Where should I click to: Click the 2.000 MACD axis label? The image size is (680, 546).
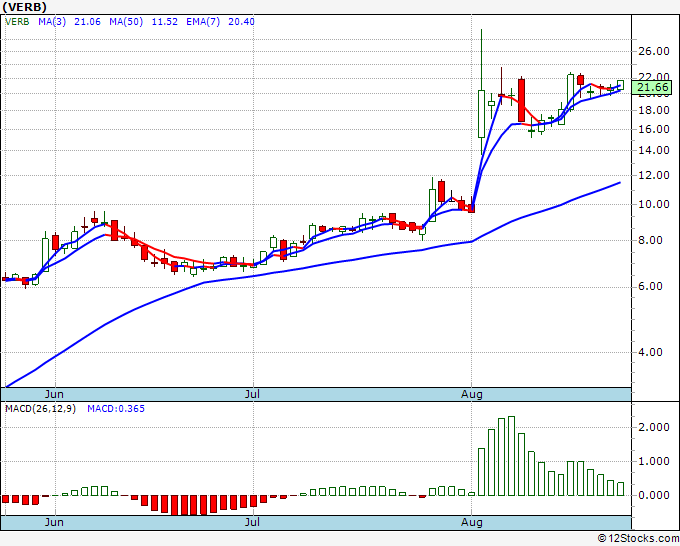(654, 428)
